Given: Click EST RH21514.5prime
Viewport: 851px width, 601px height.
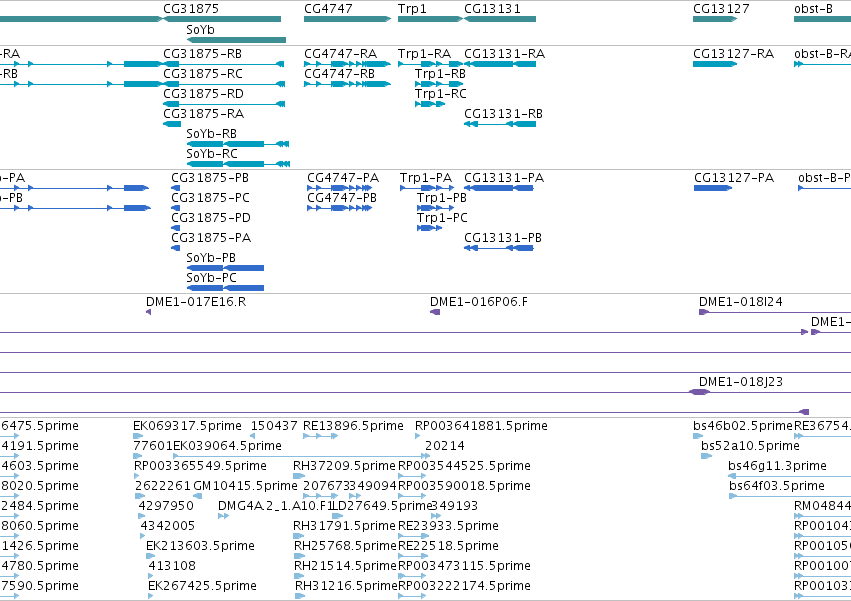Looking at the screenshot, I should [x=300, y=576].
